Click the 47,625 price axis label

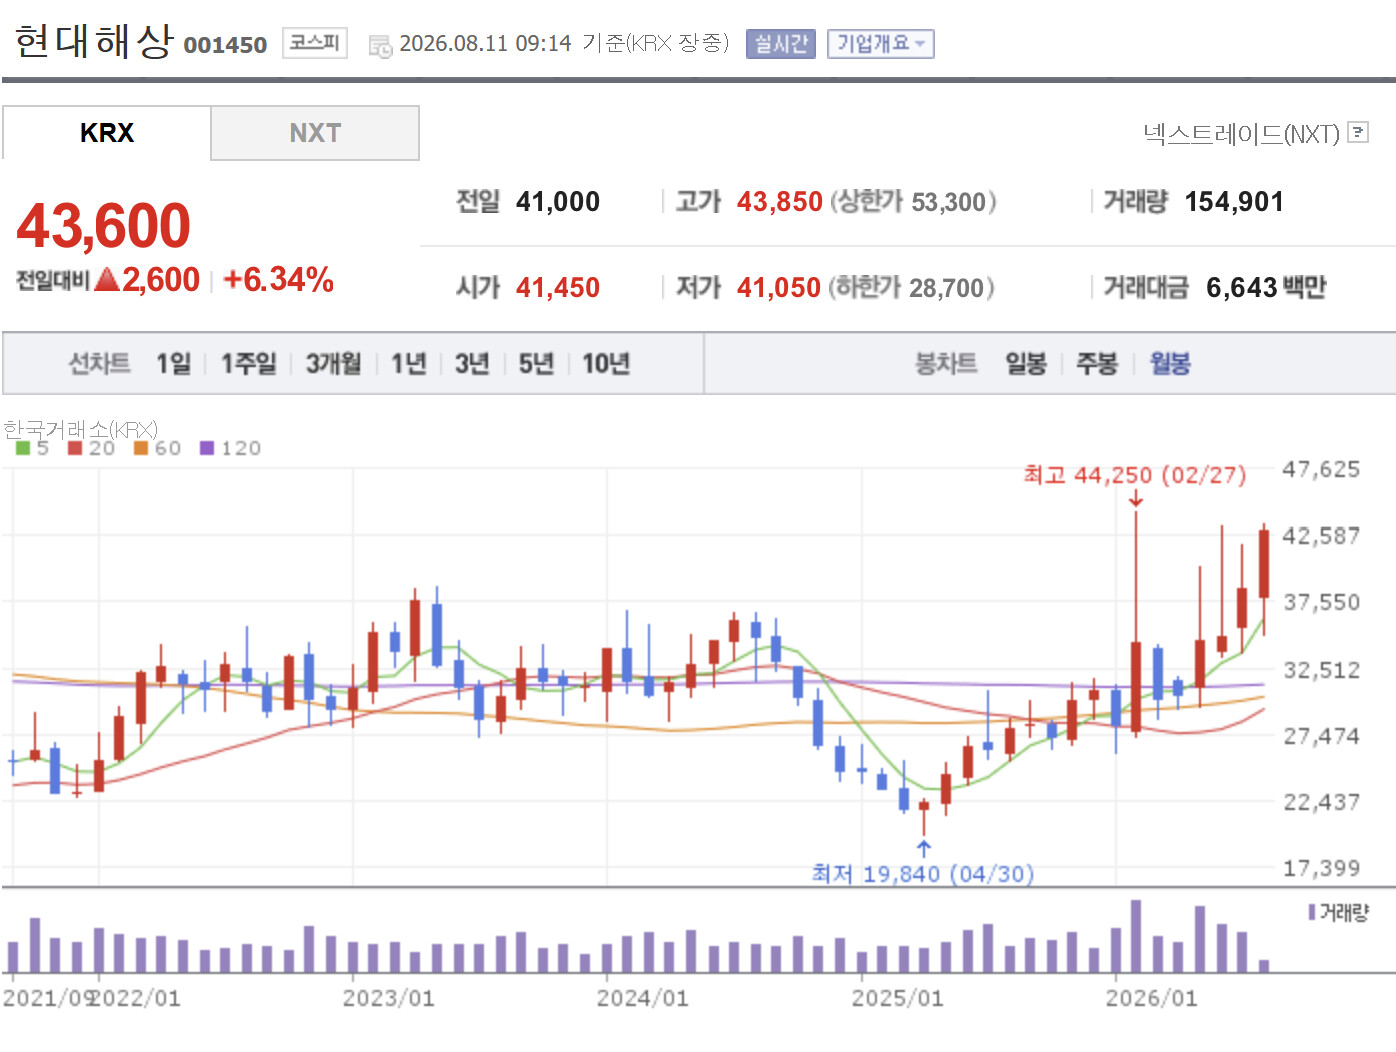pyautogui.click(x=1321, y=469)
